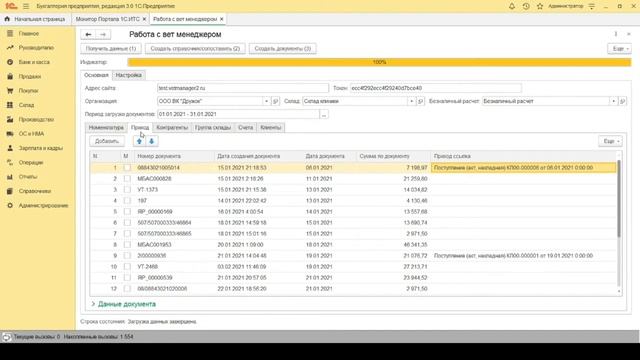
Task: Open Главное section in sidebar
Action: pyautogui.click(x=29, y=33)
